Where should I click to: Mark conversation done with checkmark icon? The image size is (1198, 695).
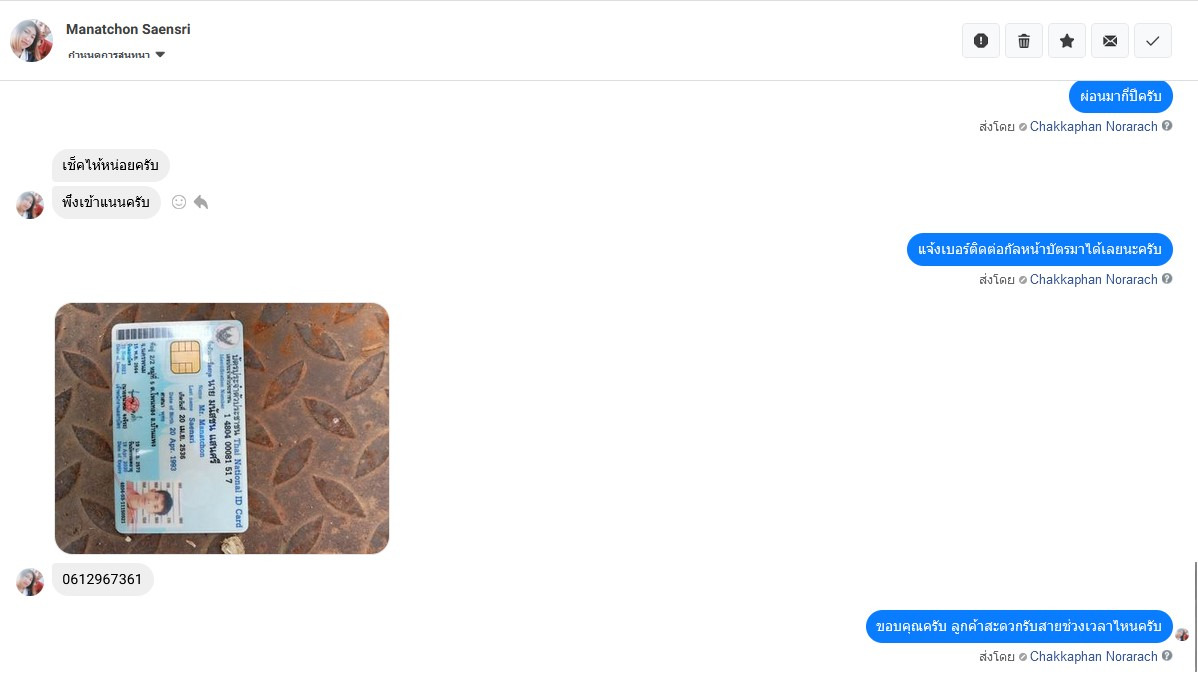pyautogui.click(x=1153, y=40)
